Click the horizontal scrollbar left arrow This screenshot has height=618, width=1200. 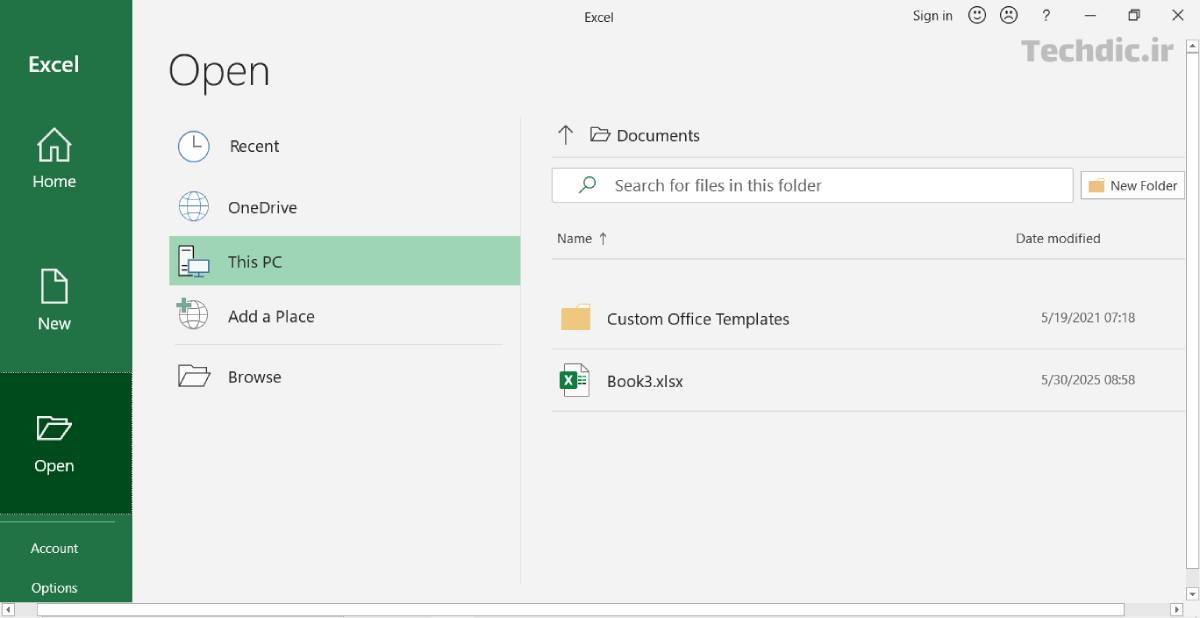point(8,610)
